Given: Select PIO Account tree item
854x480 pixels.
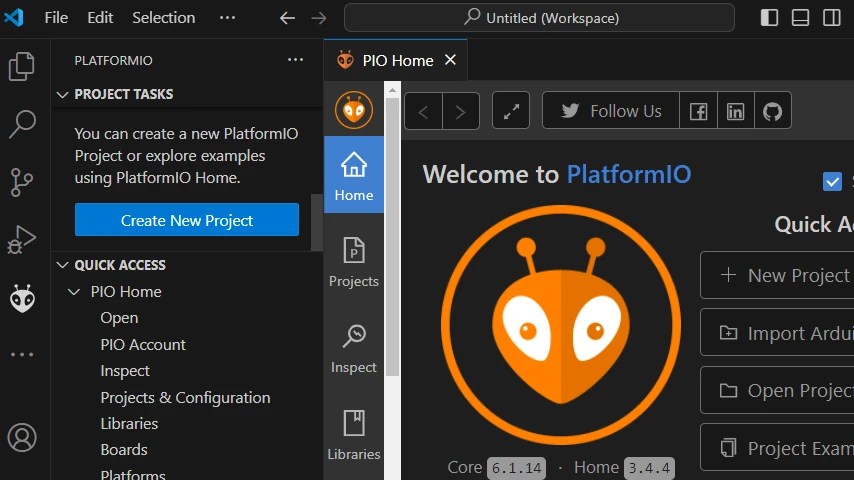Looking at the screenshot, I should [143, 345].
